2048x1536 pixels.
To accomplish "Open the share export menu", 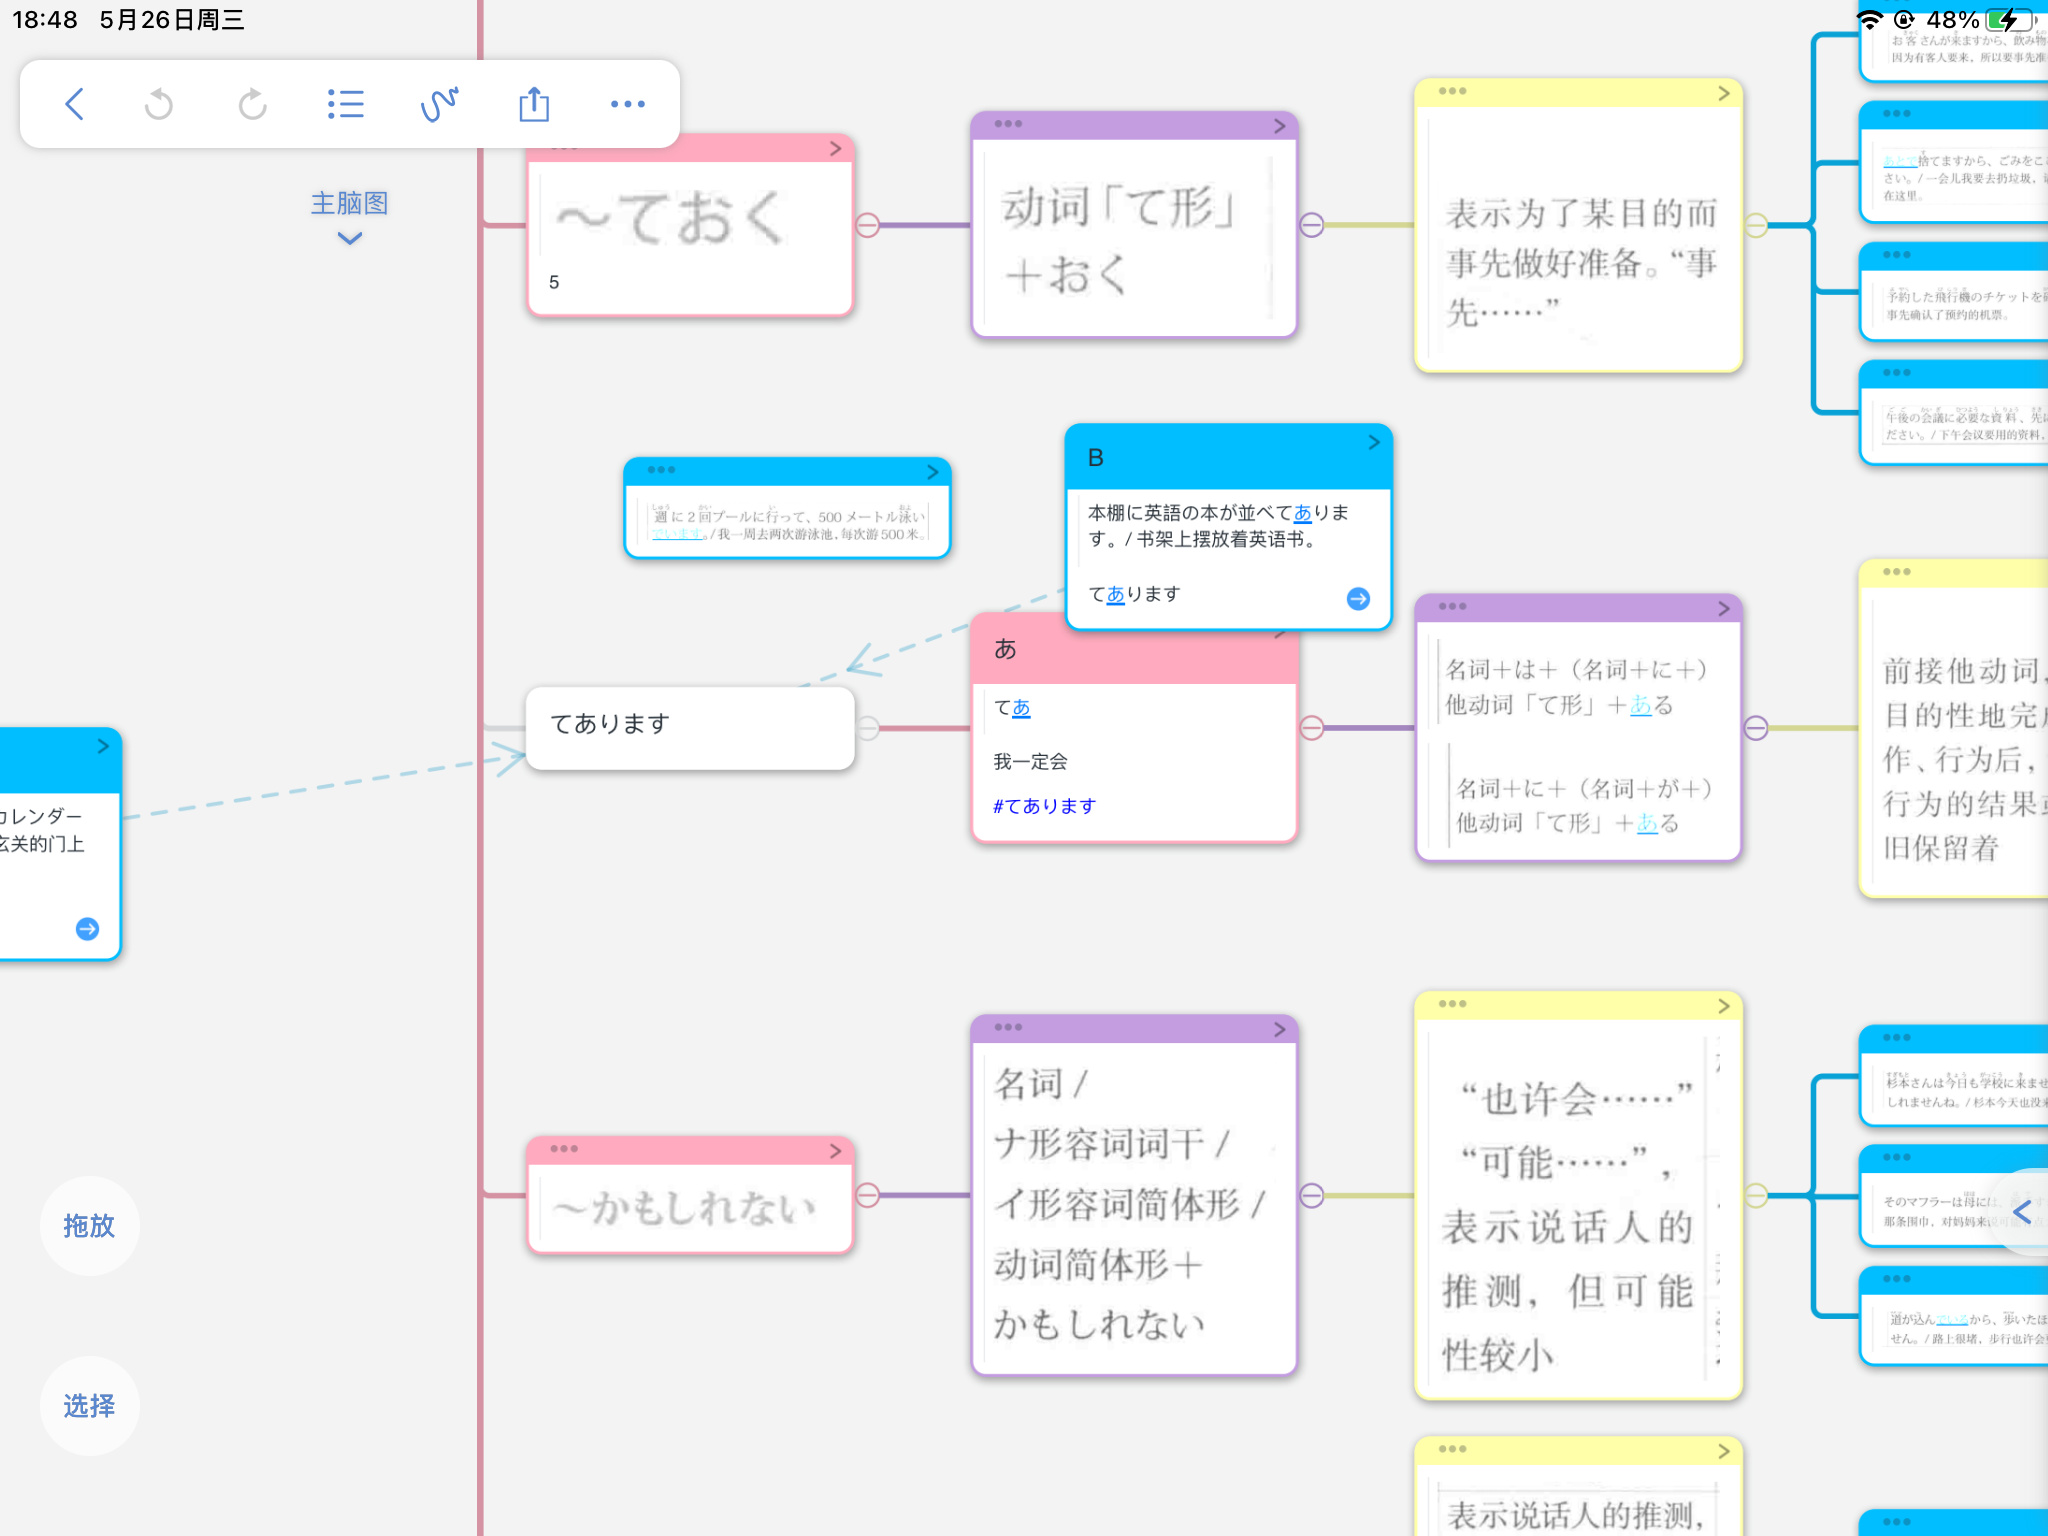I will coord(534,104).
